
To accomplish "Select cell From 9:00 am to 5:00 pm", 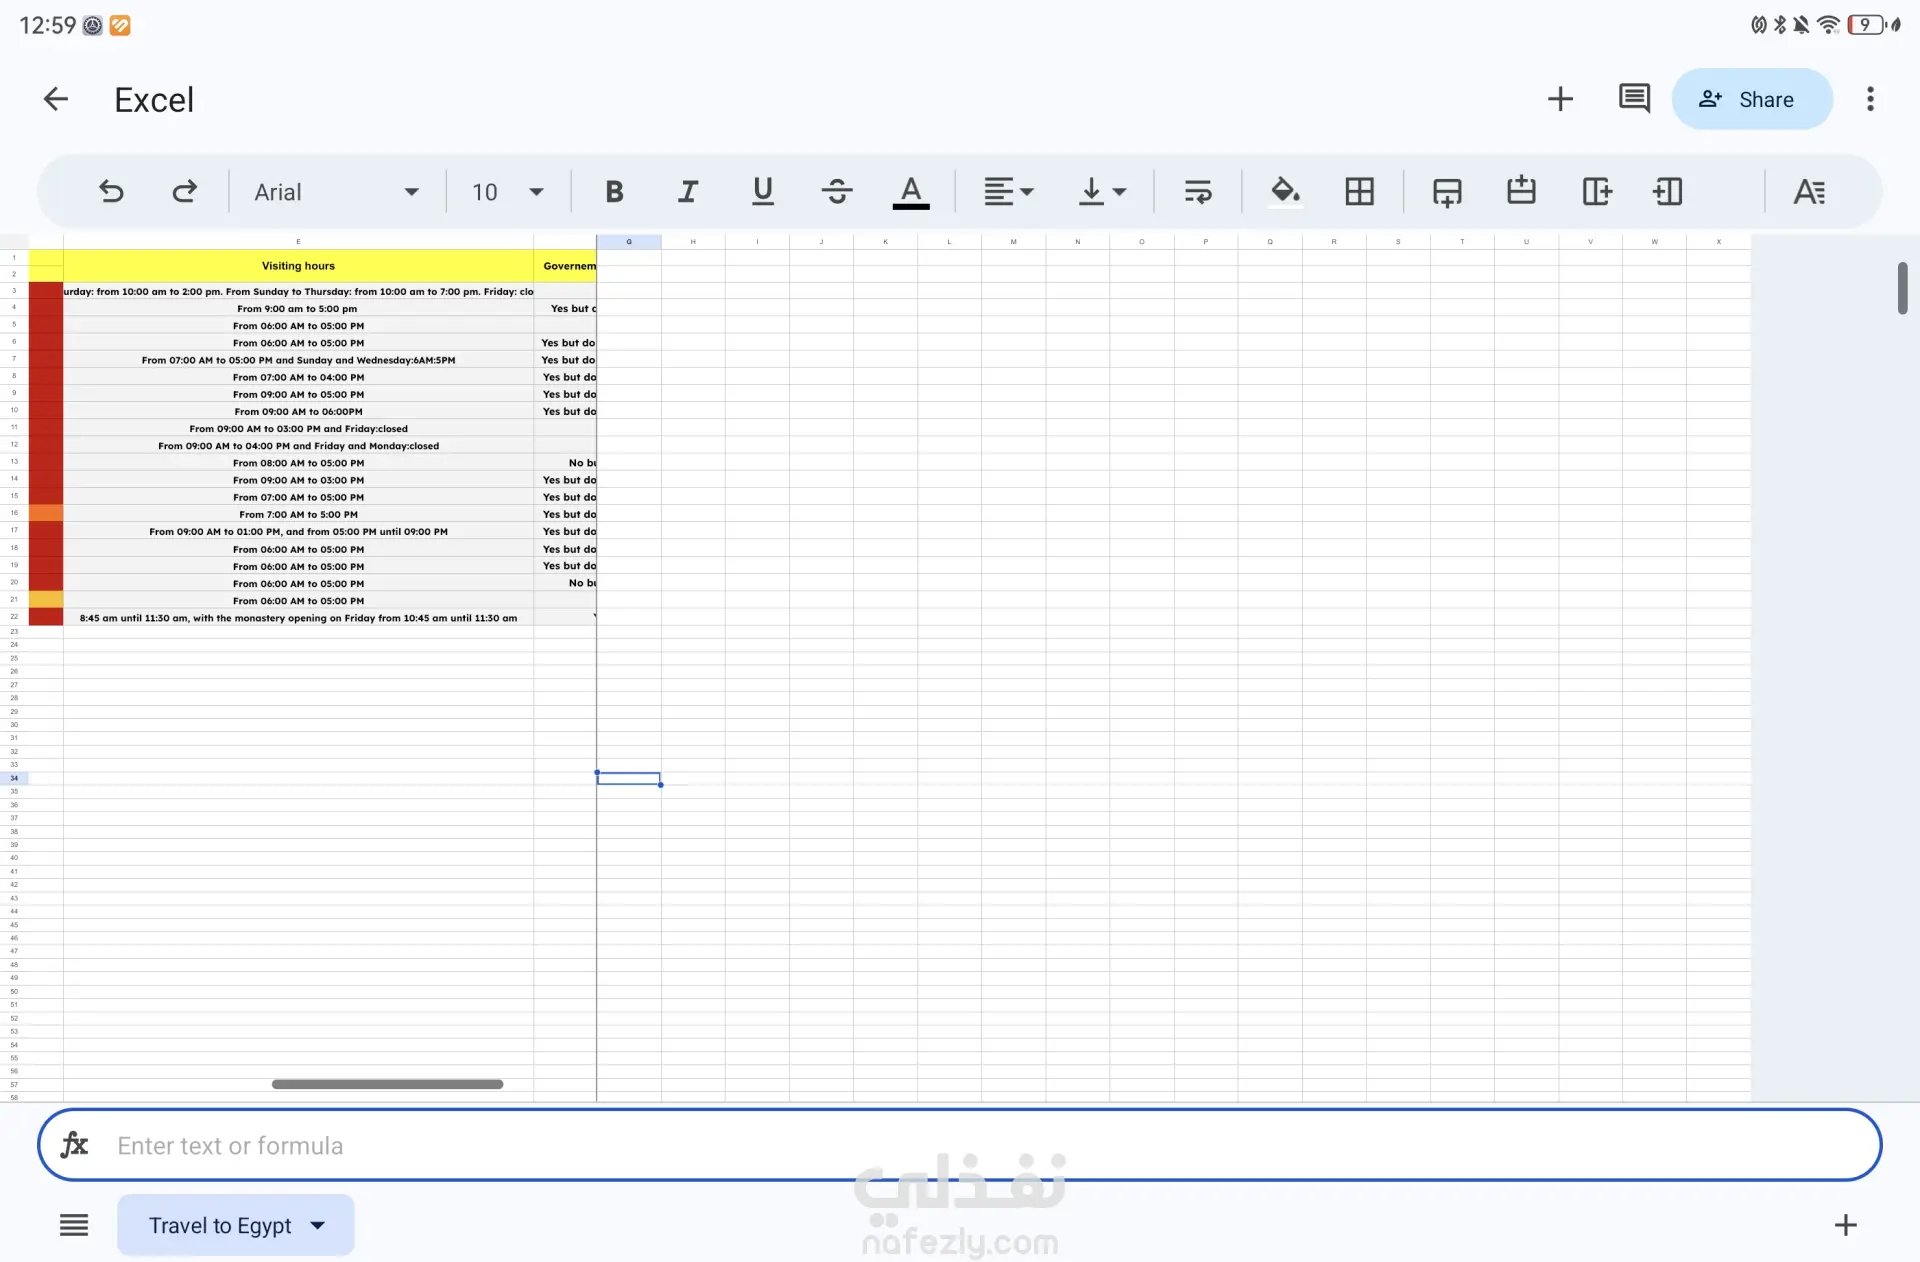I will click(x=298, y=309).
